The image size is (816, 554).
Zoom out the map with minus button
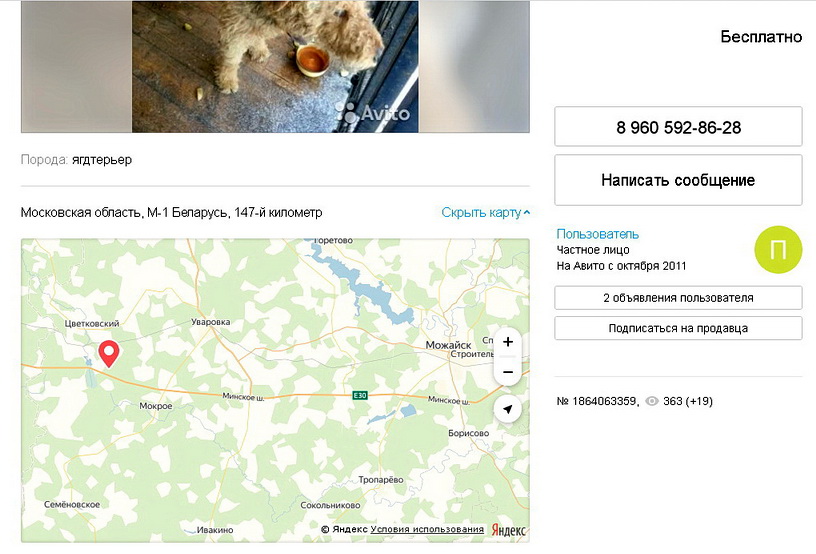[x=508, y=372]
